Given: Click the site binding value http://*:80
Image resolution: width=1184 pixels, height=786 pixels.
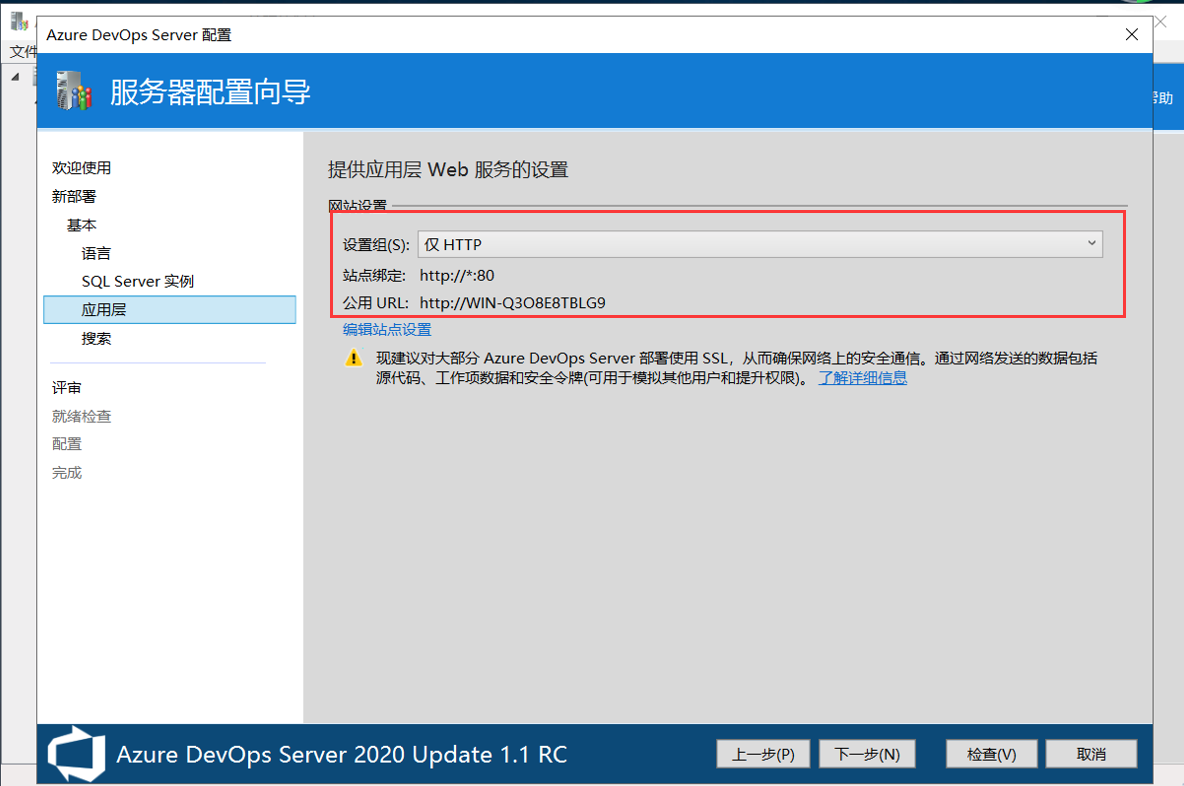Looking at the screenshot, I should 457,276.
